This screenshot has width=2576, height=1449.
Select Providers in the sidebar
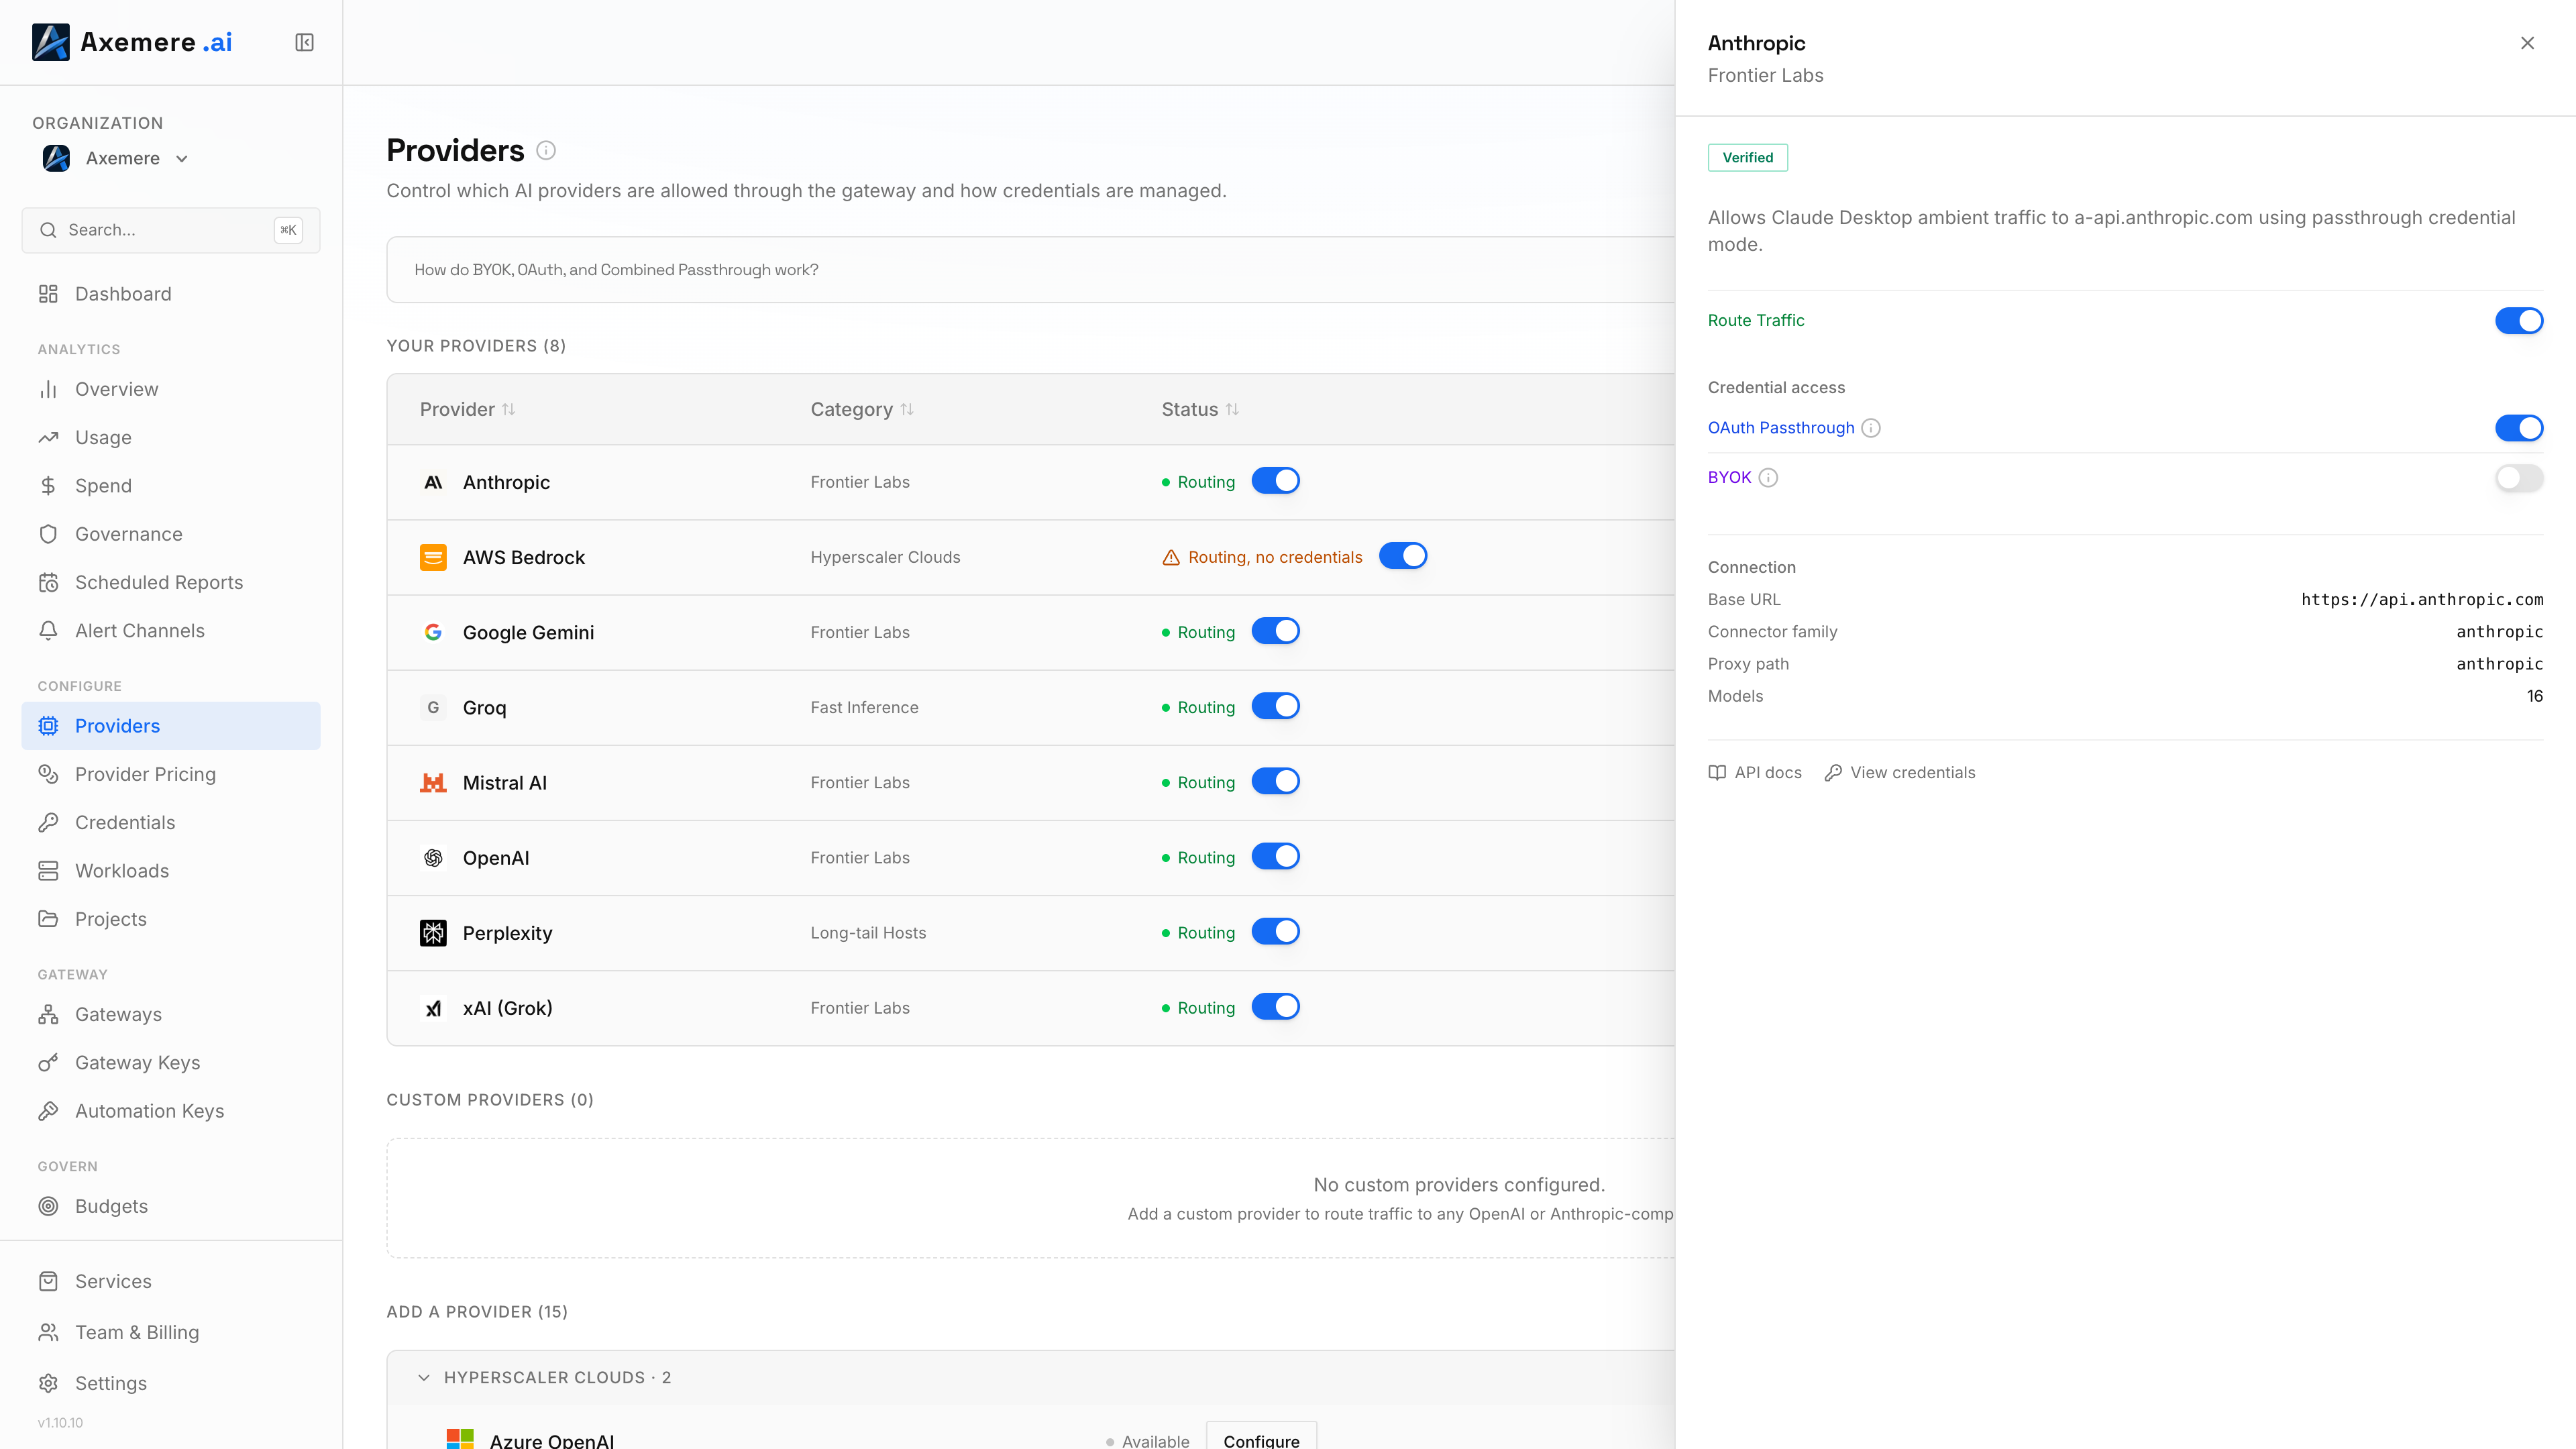click(x=171, y=726)
